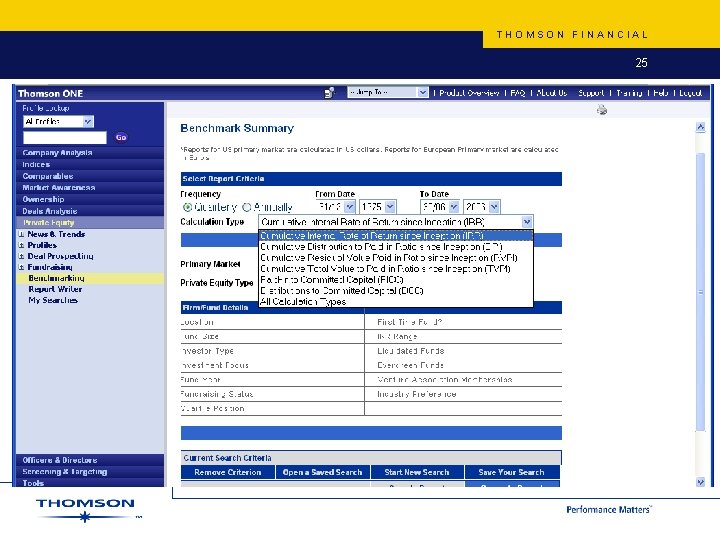Click Venture Association Memberships row
The width and height of the screenshot is (720, 540).
coord(444,380)
